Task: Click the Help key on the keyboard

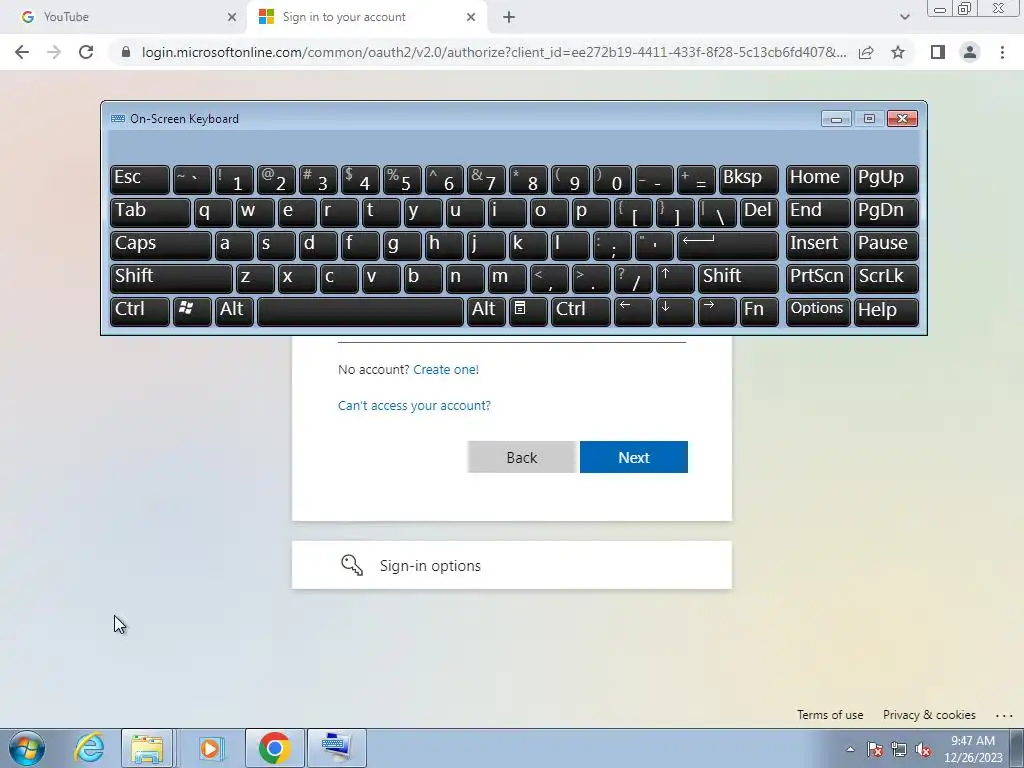Action: (886, 311)
